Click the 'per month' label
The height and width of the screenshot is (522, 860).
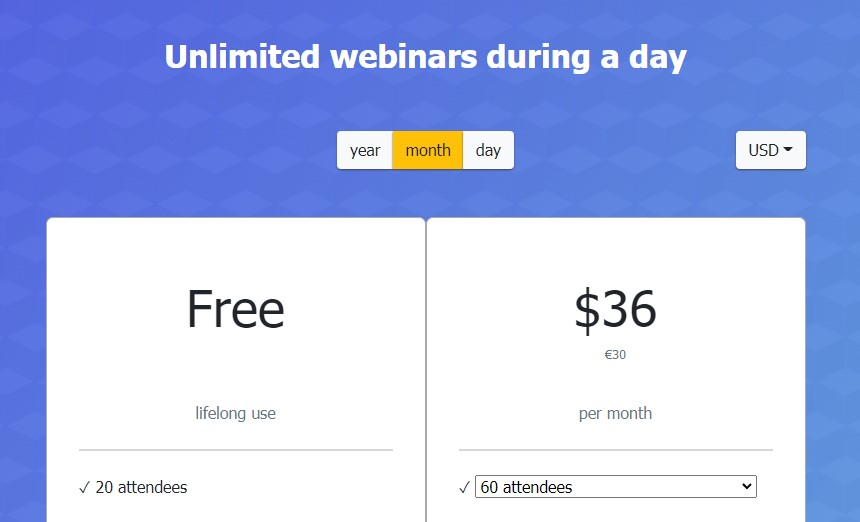tap(615, 413)
